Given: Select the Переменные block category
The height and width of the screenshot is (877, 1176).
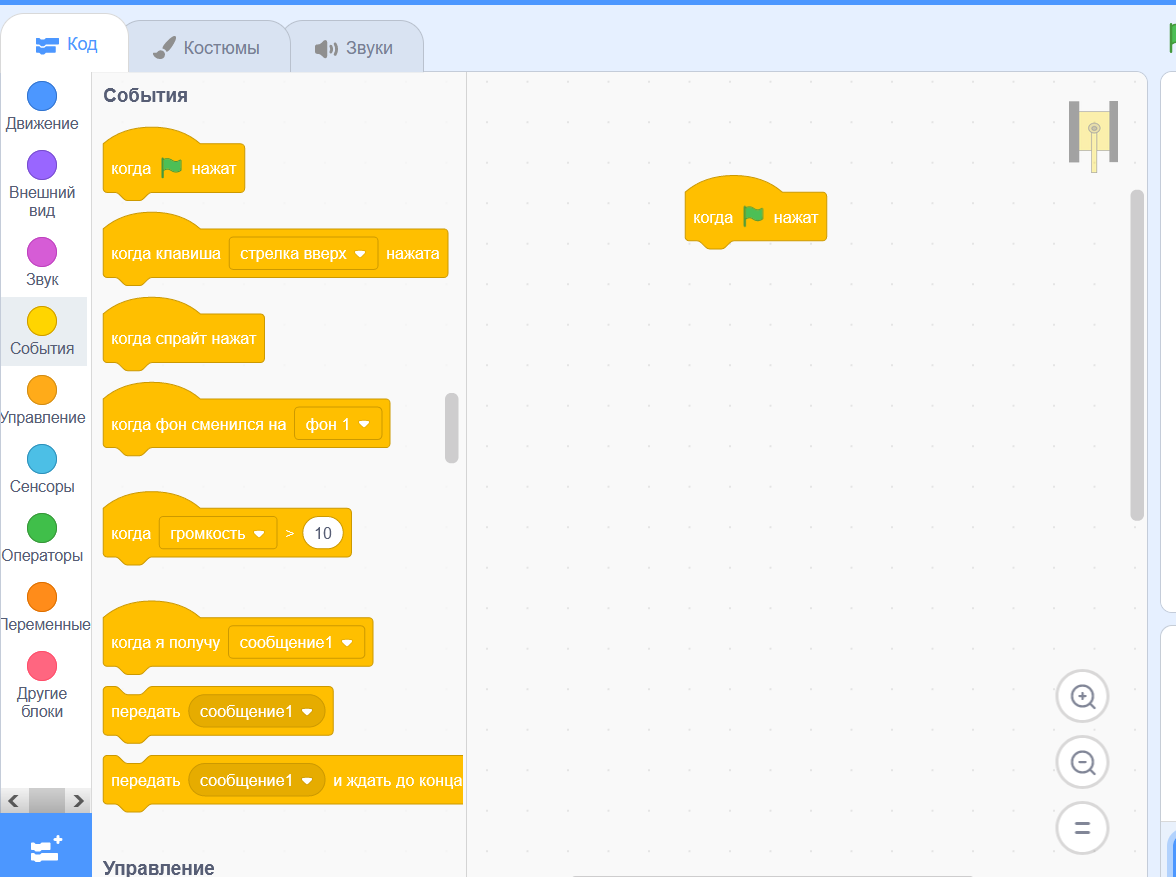Looking at the screenshot, I should coord(42,608).
